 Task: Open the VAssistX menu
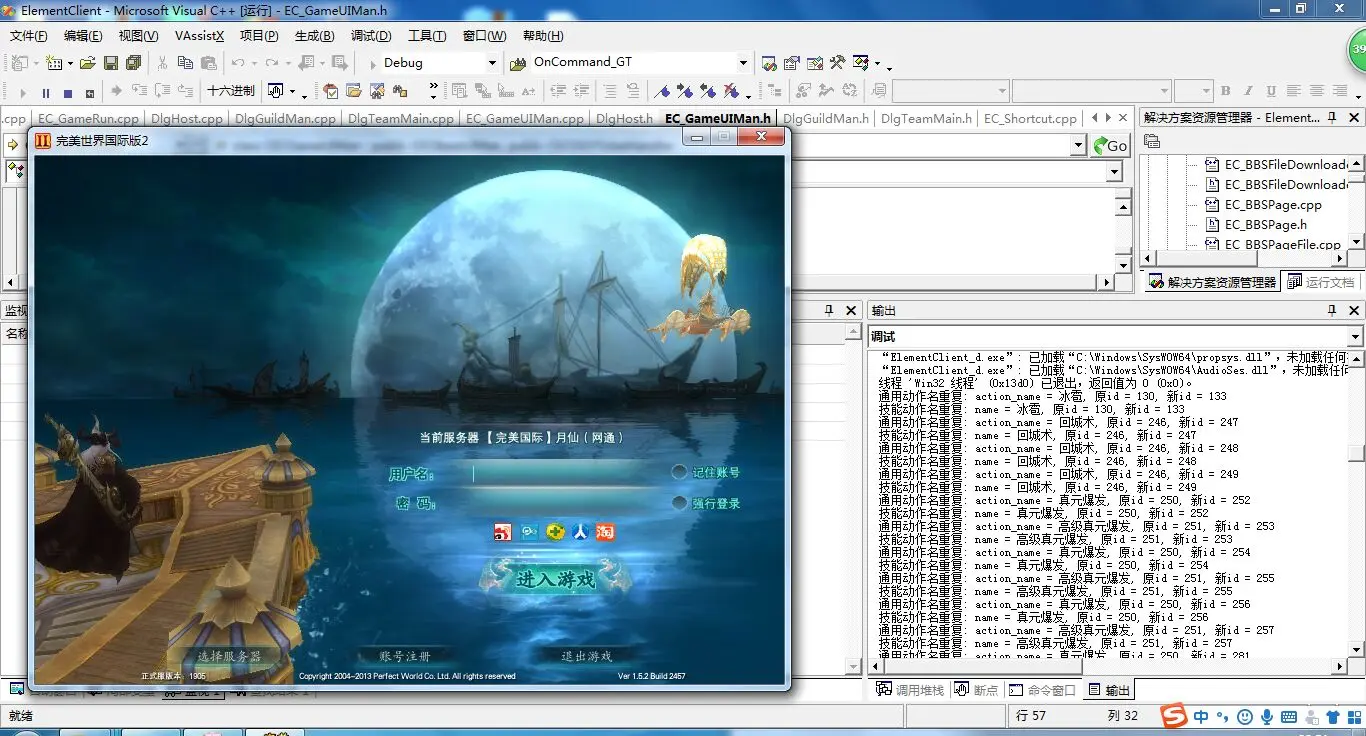coord(199,36)
